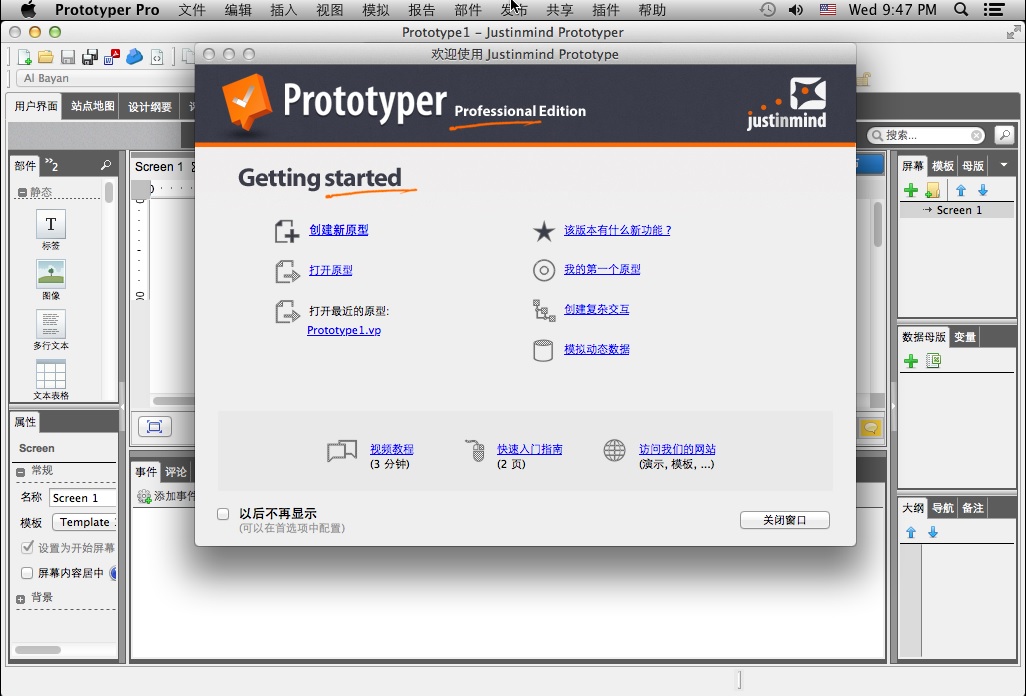Viewport: 1026px width, 696px height.
Task: Open the 文件 menu
Action: point(192,10)
